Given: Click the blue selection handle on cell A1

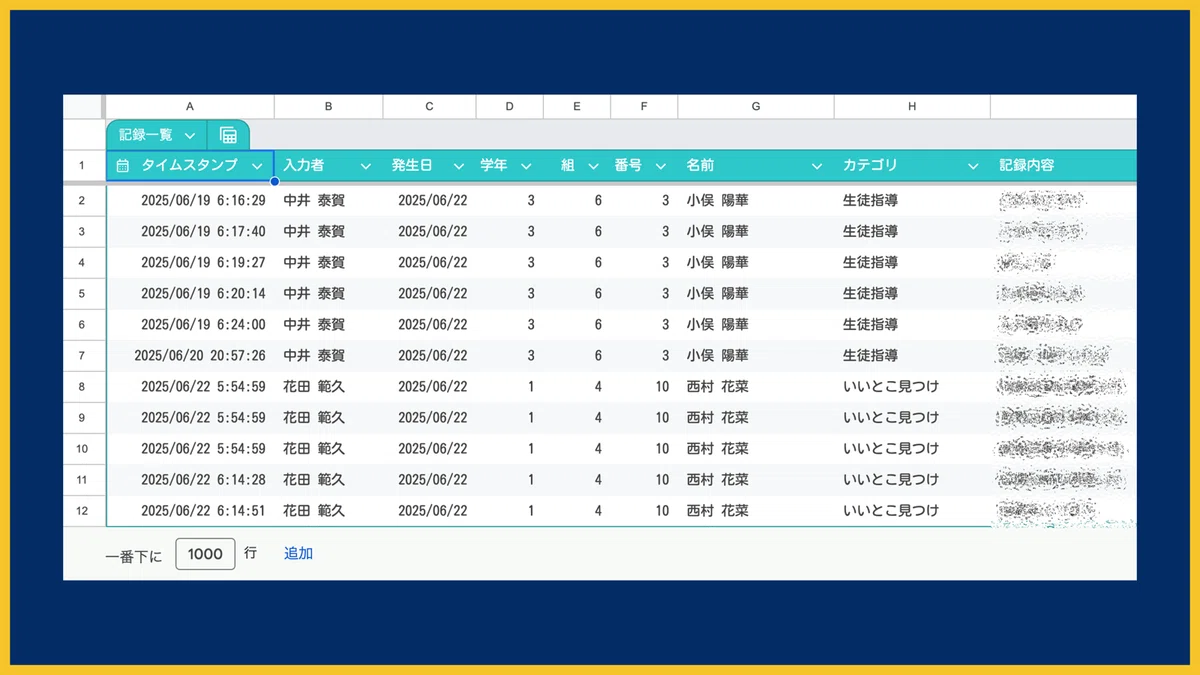Looking at the screenshot, I should [275, 181].
